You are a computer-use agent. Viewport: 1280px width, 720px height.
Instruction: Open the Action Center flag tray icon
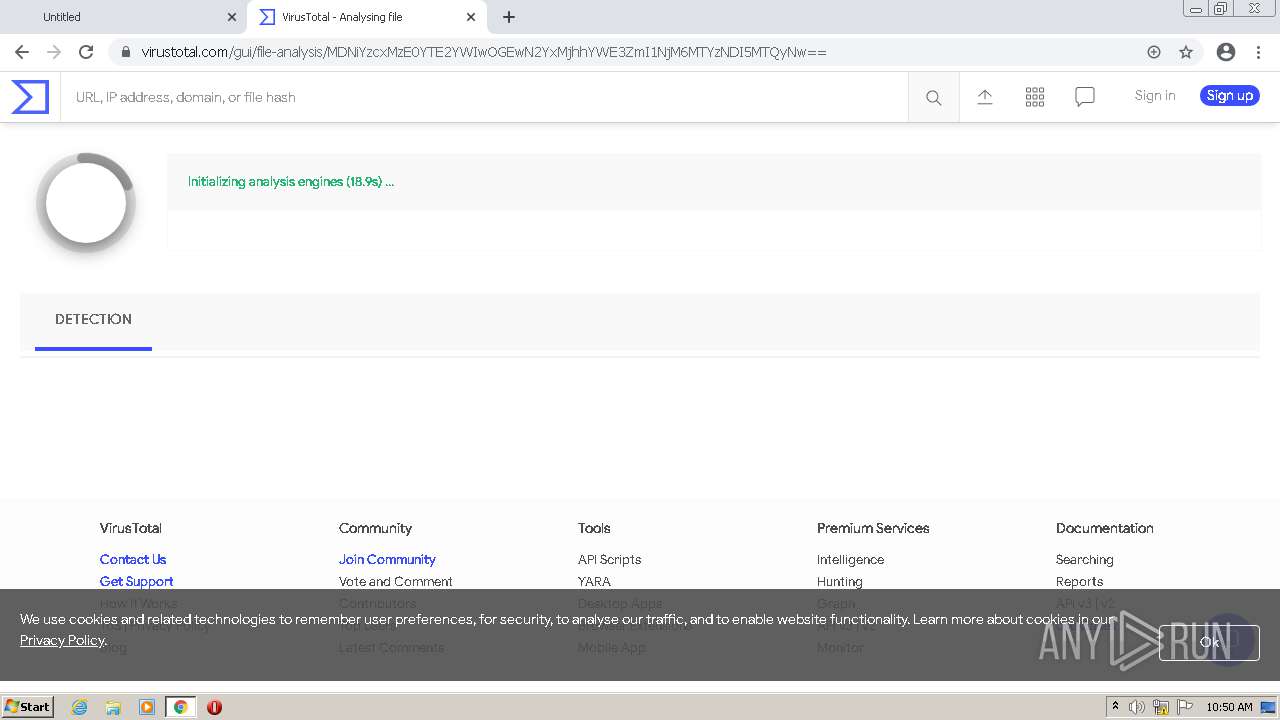(1185, 707)
